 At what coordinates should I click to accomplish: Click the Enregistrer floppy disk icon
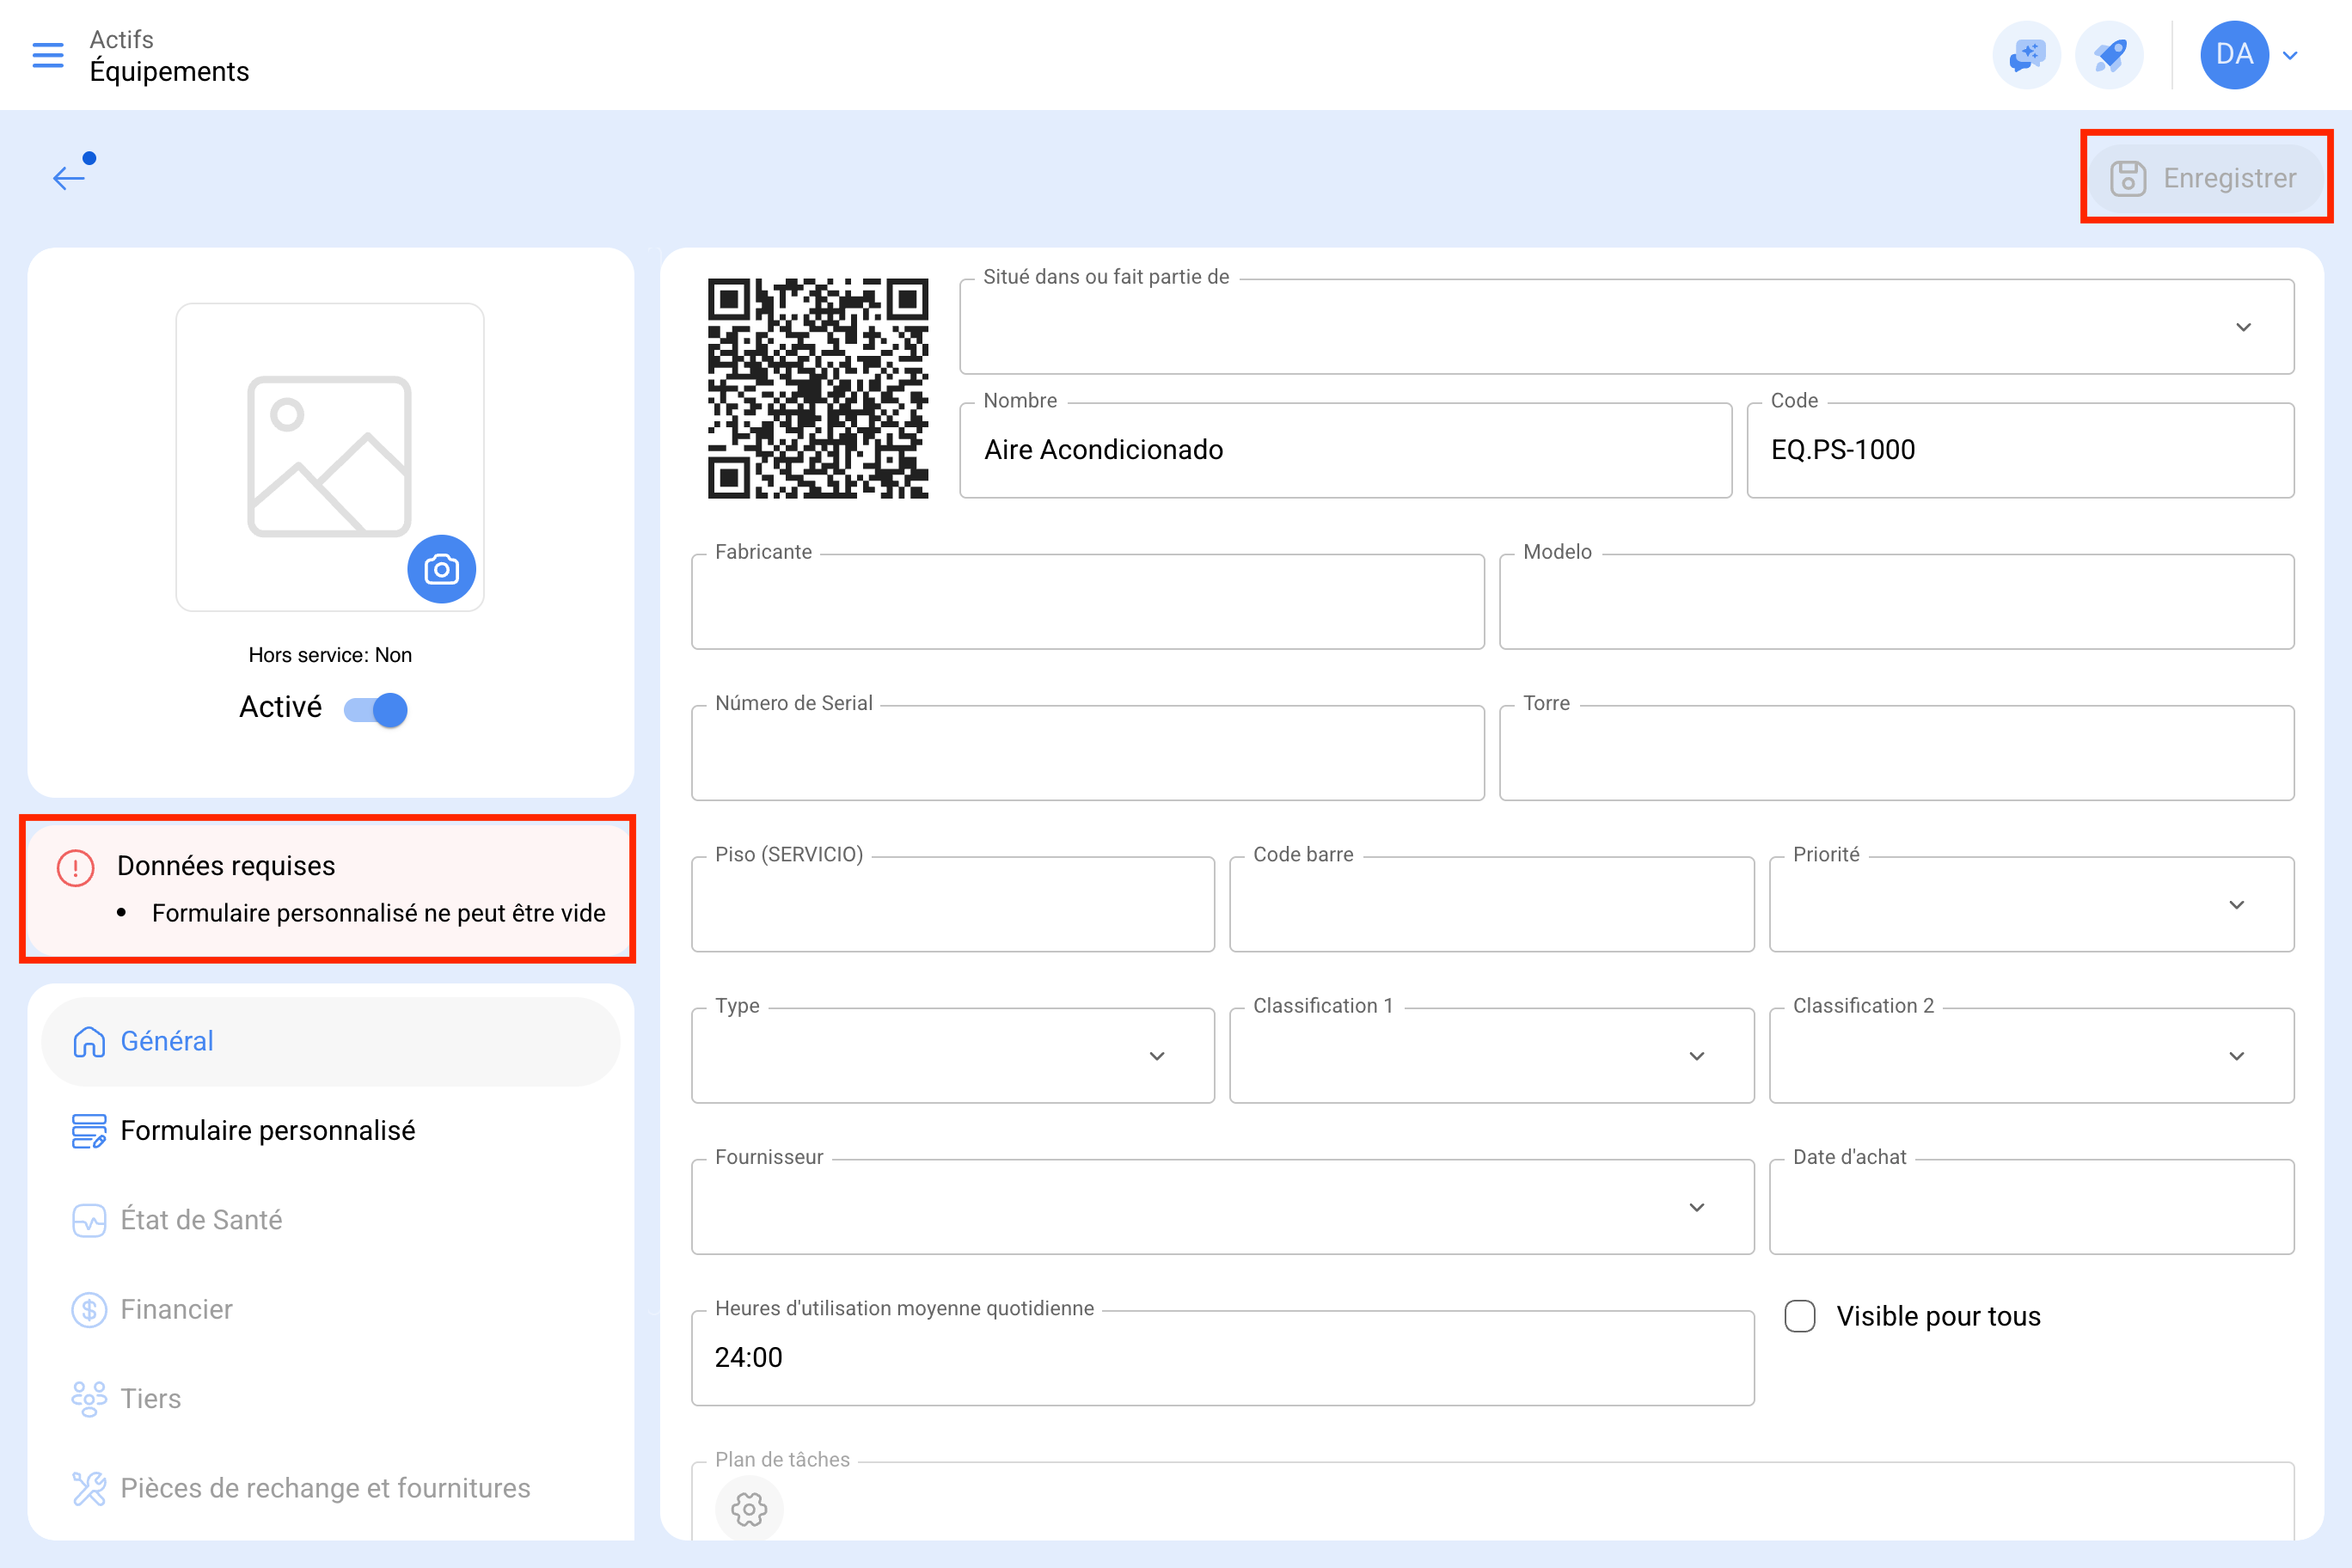pos(2128,179)
